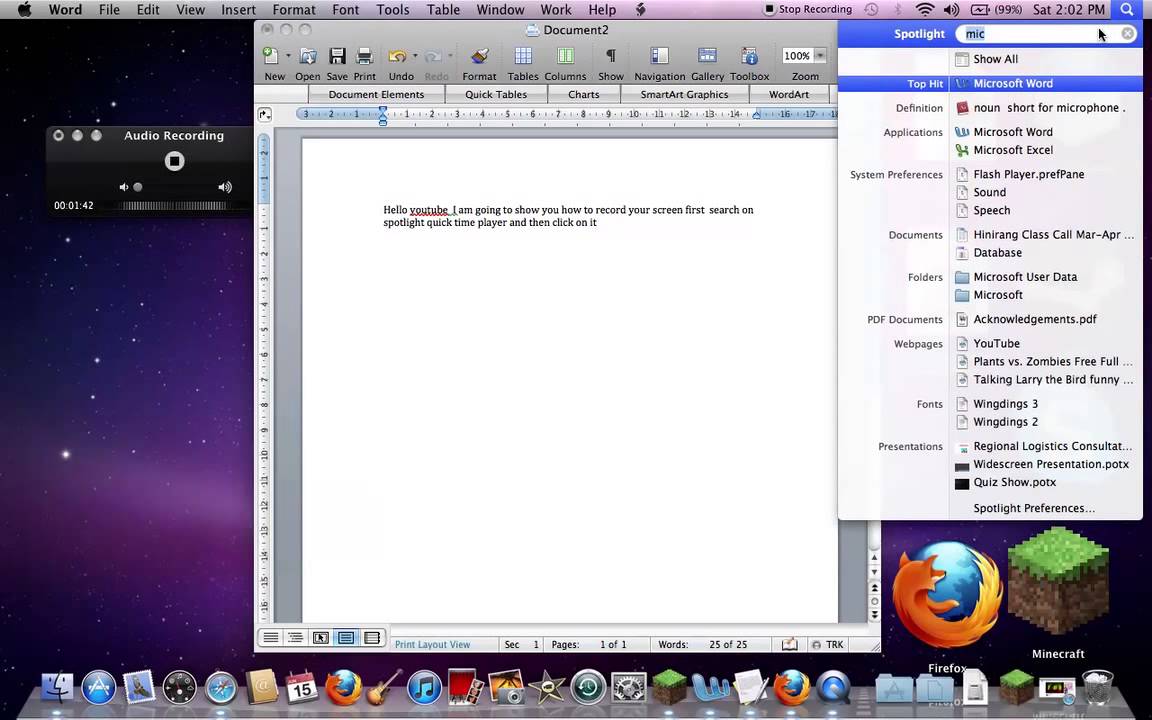Click the Open toolbar icon in Word

(308, 57)
